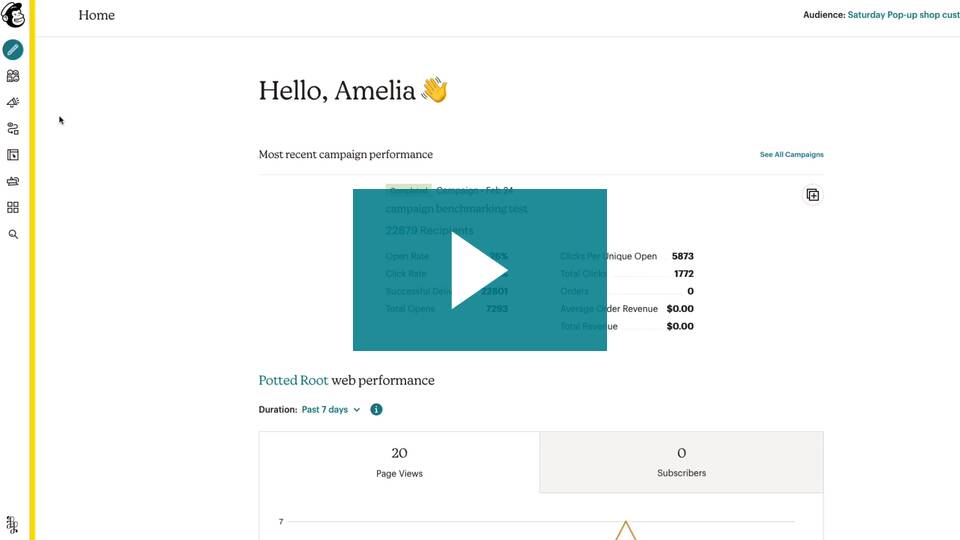Viewport: 960px width, 540px height.
Task: Open the Website icon in sidebar
Action: 13,155
